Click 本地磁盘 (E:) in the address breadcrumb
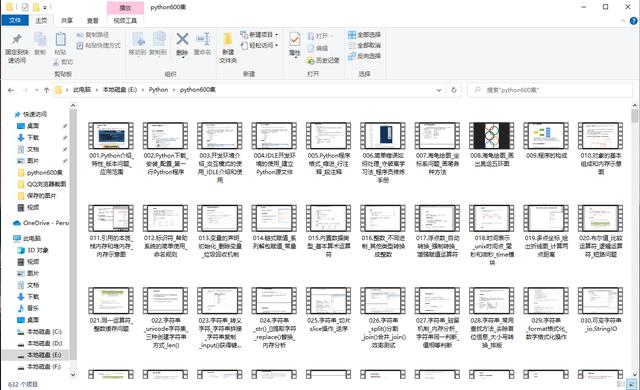This screenshot has width=640, height=390. (120, 90)
